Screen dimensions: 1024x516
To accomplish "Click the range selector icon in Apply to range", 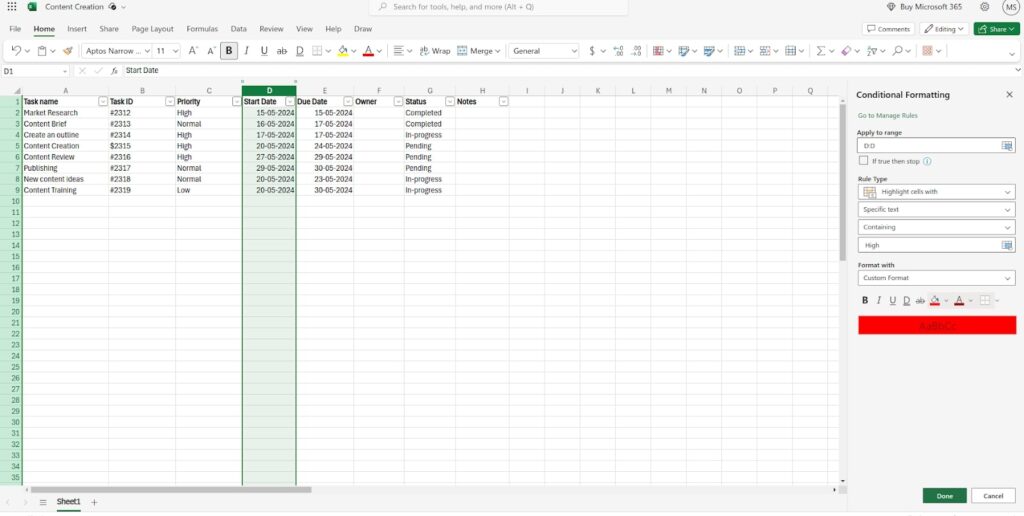I will (1007, 146).
